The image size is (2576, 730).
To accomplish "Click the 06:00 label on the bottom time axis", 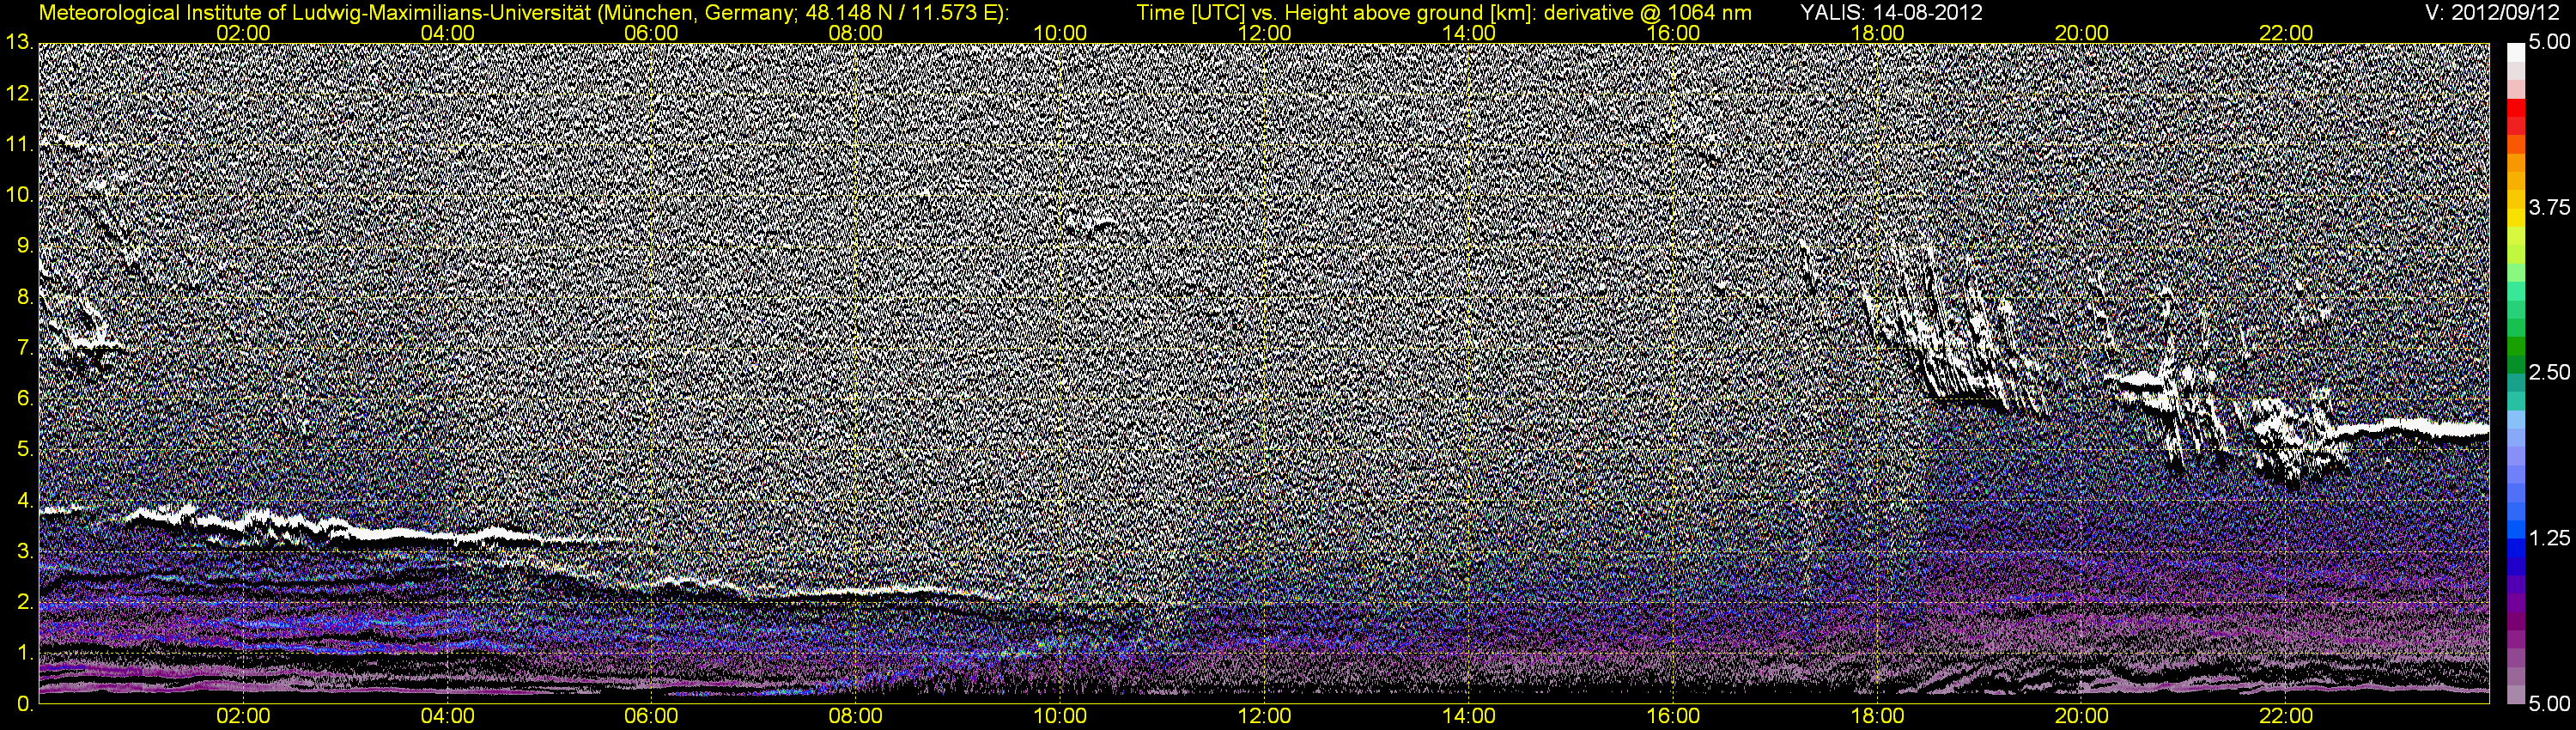I will [651, 716].
